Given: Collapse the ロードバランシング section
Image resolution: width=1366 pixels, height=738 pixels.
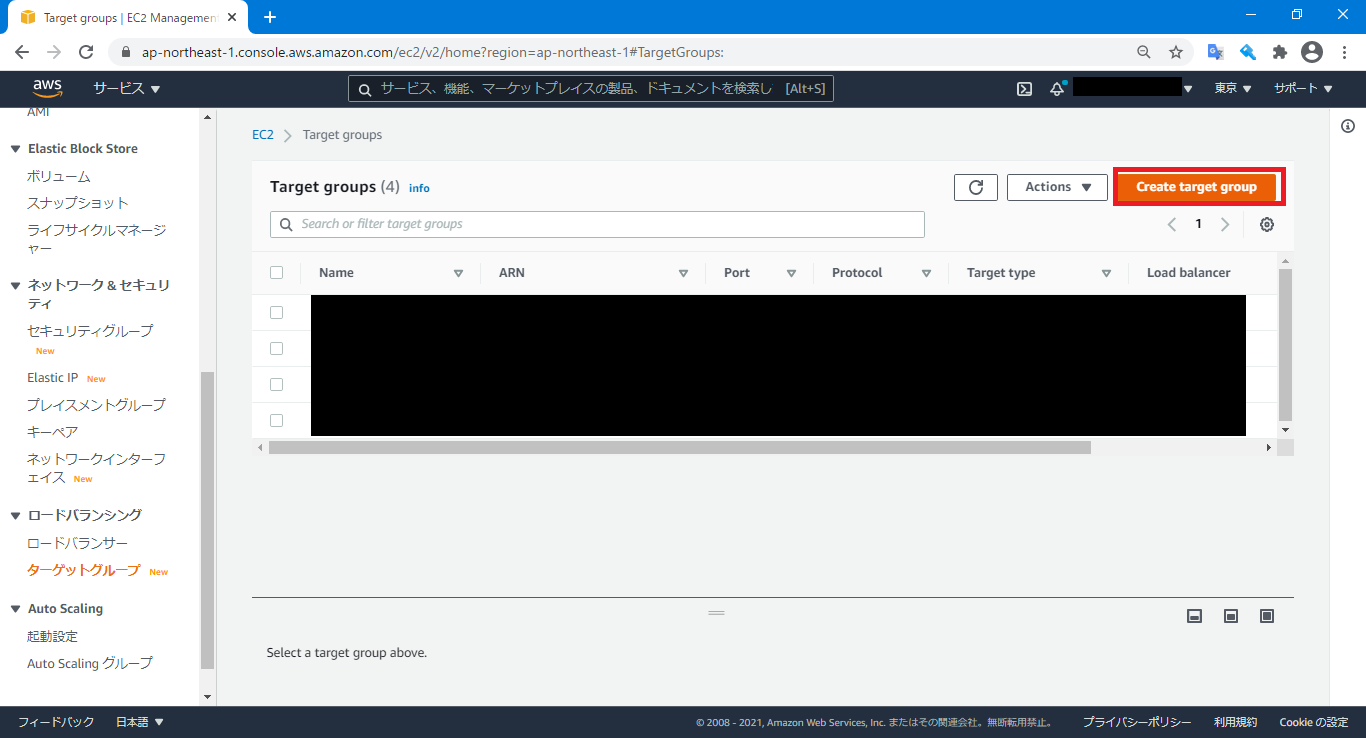Looking at the screenshot, I should pos(15,516).
